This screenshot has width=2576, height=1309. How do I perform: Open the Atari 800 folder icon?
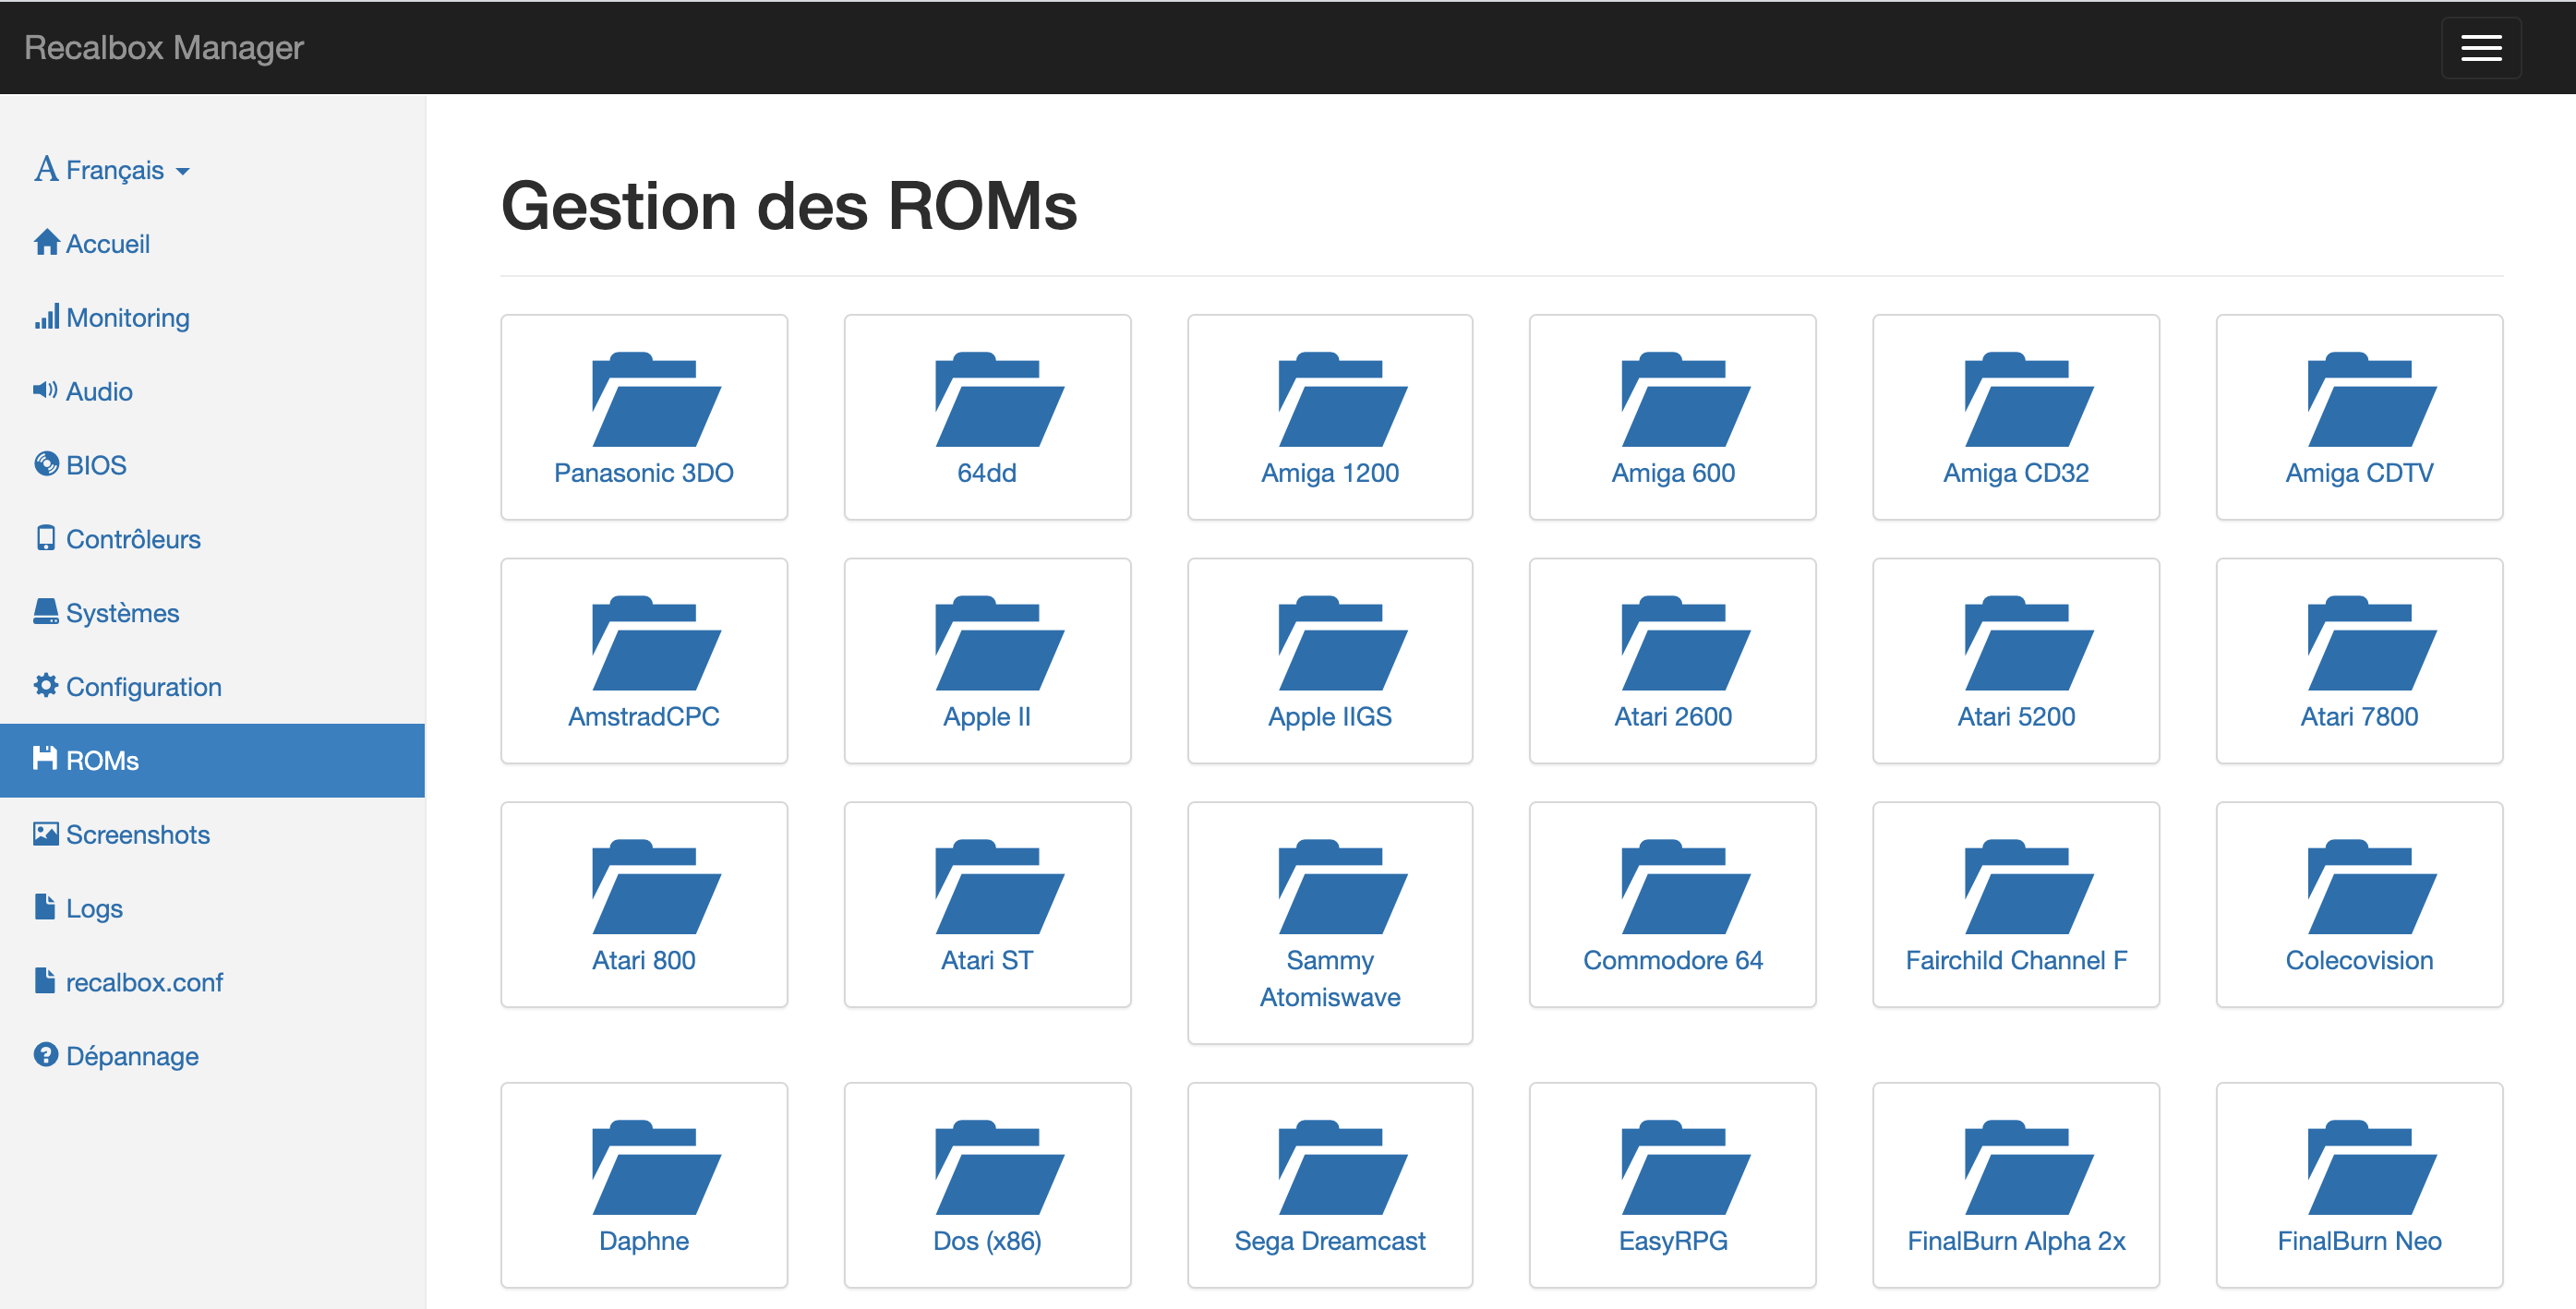pyautogui.click(x=656, y=887)
